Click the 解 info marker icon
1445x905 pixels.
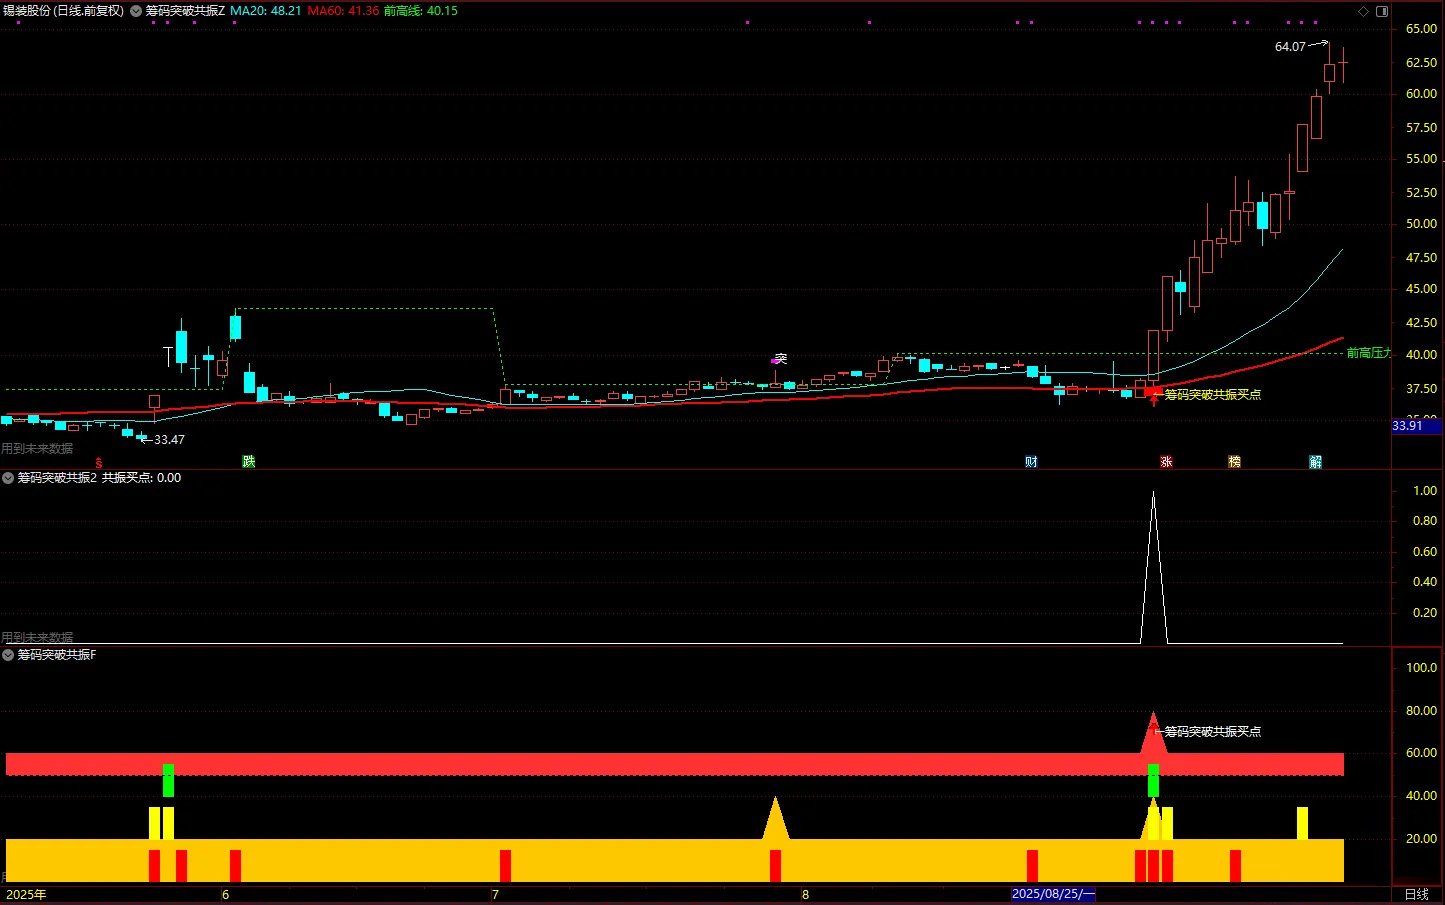[x=1315, y=461]
